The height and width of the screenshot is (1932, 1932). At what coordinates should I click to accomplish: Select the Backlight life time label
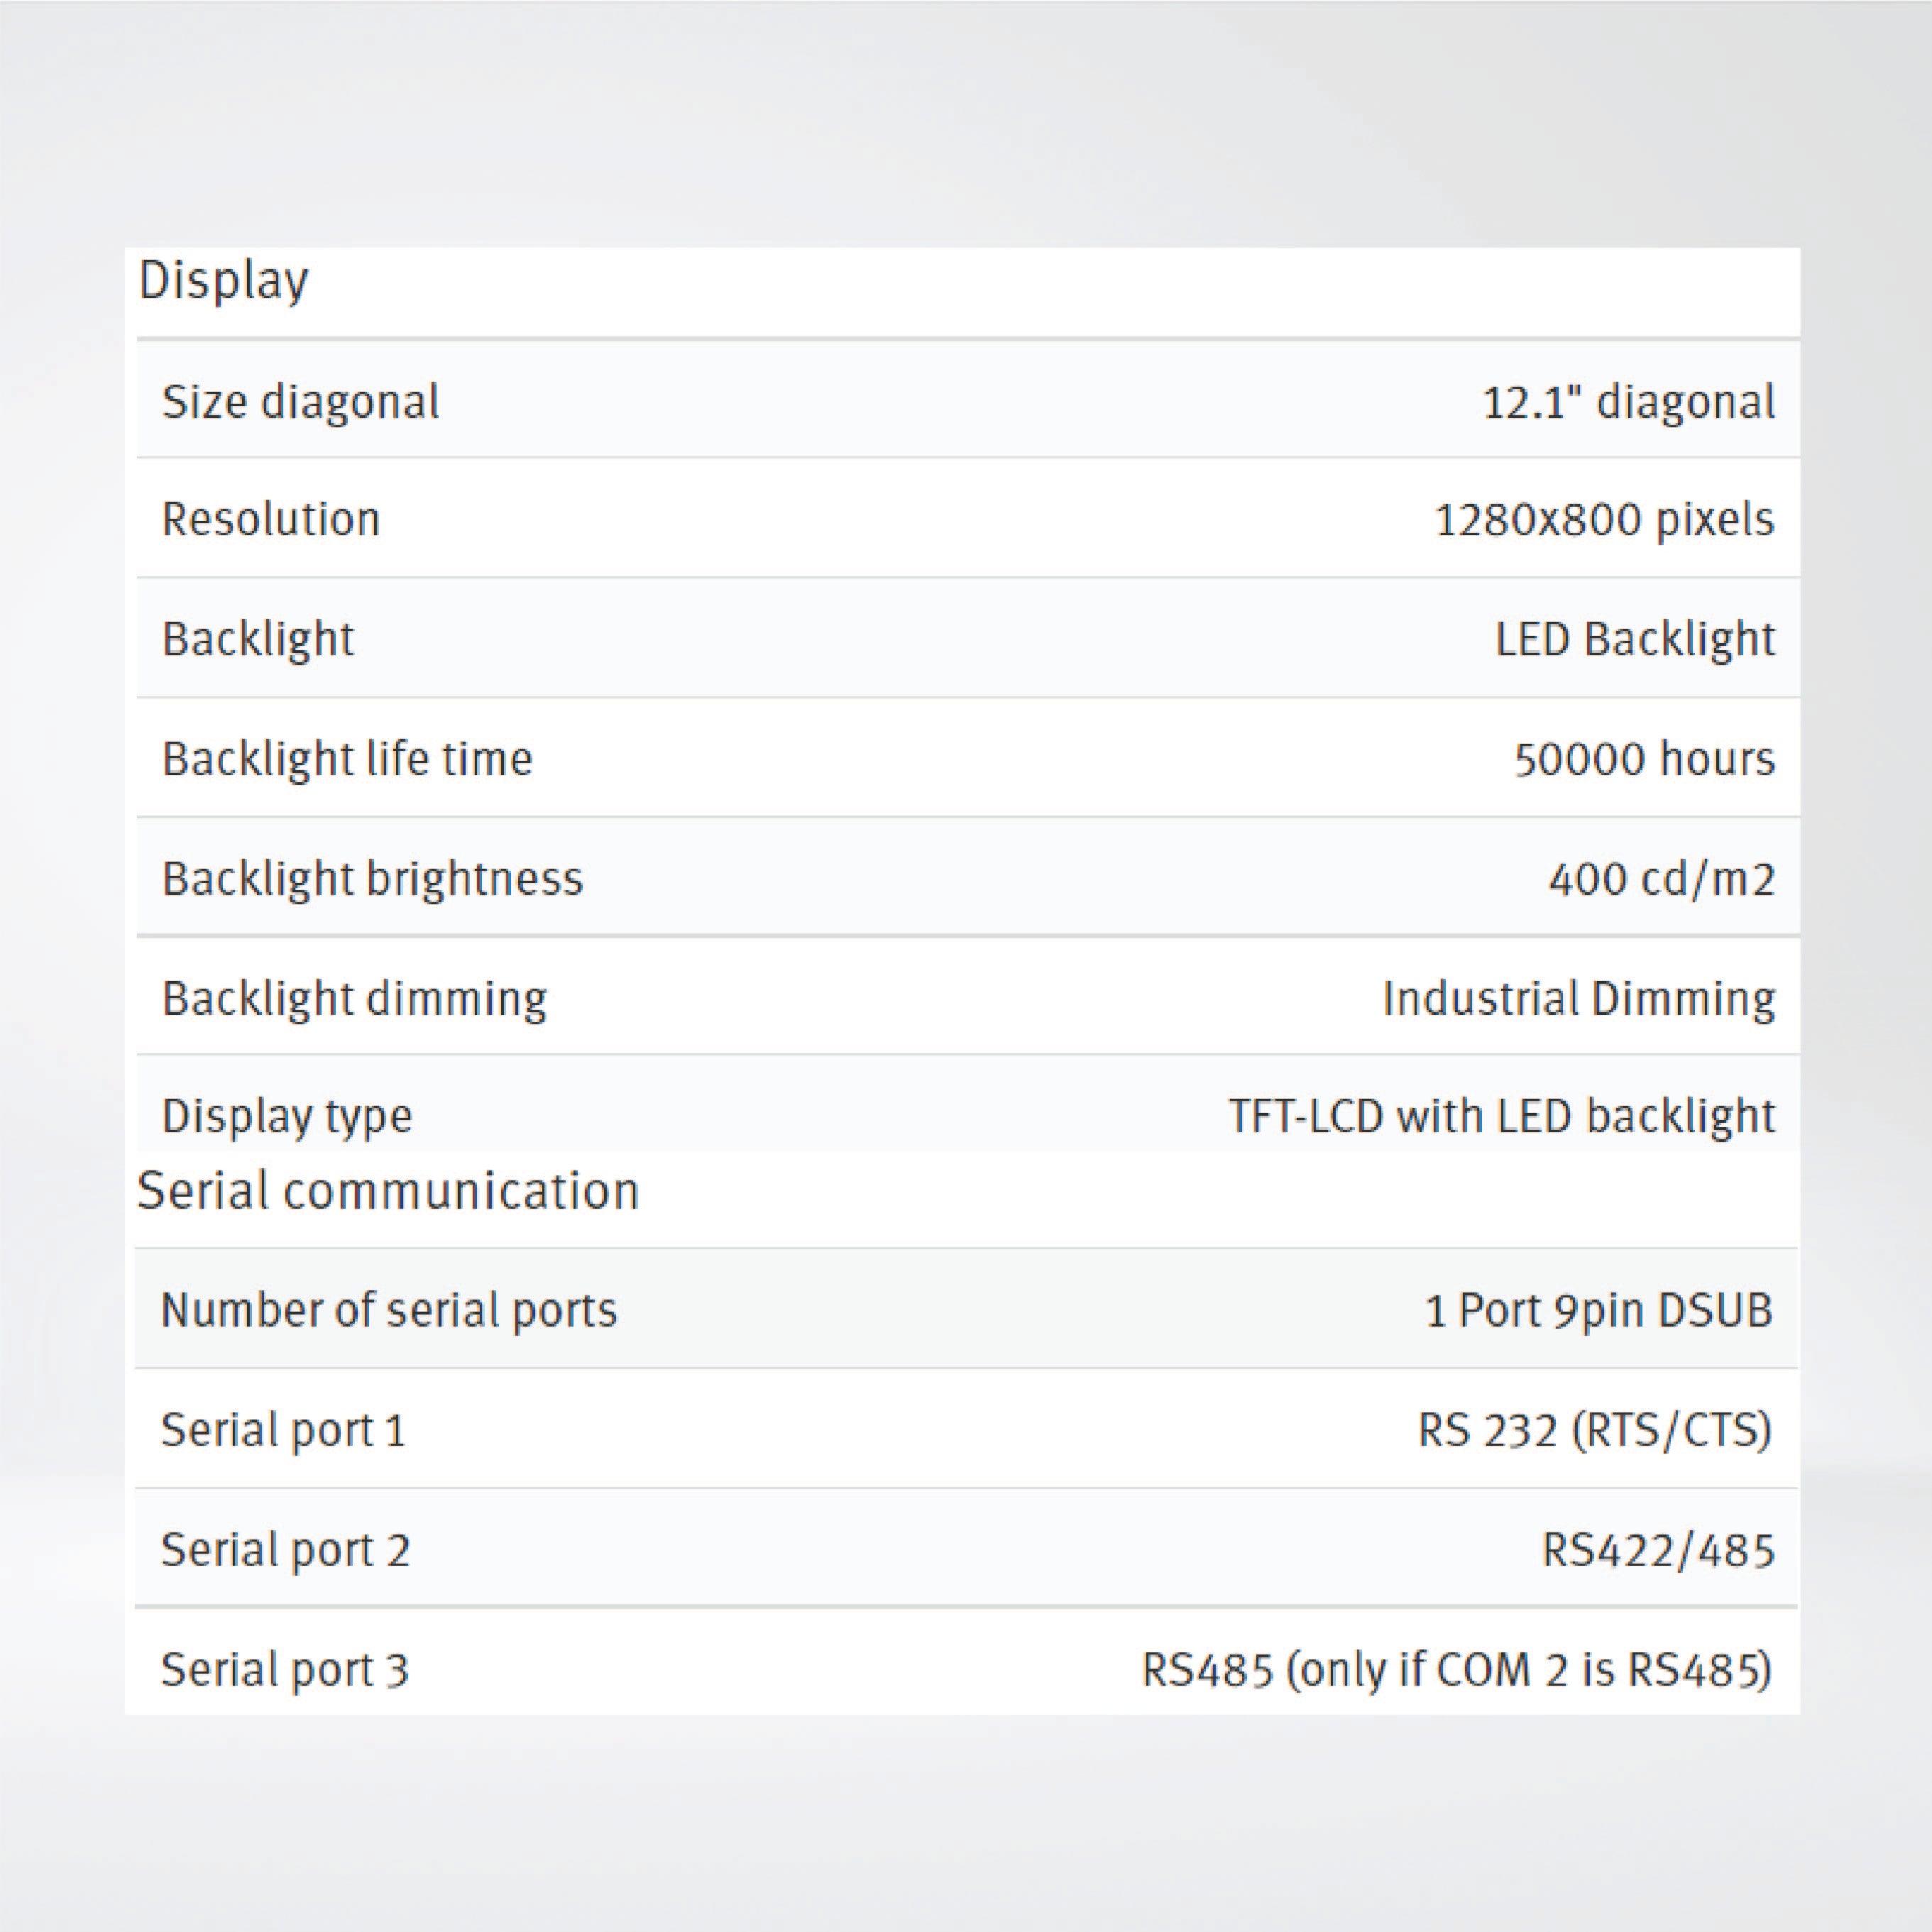(347, 759)
